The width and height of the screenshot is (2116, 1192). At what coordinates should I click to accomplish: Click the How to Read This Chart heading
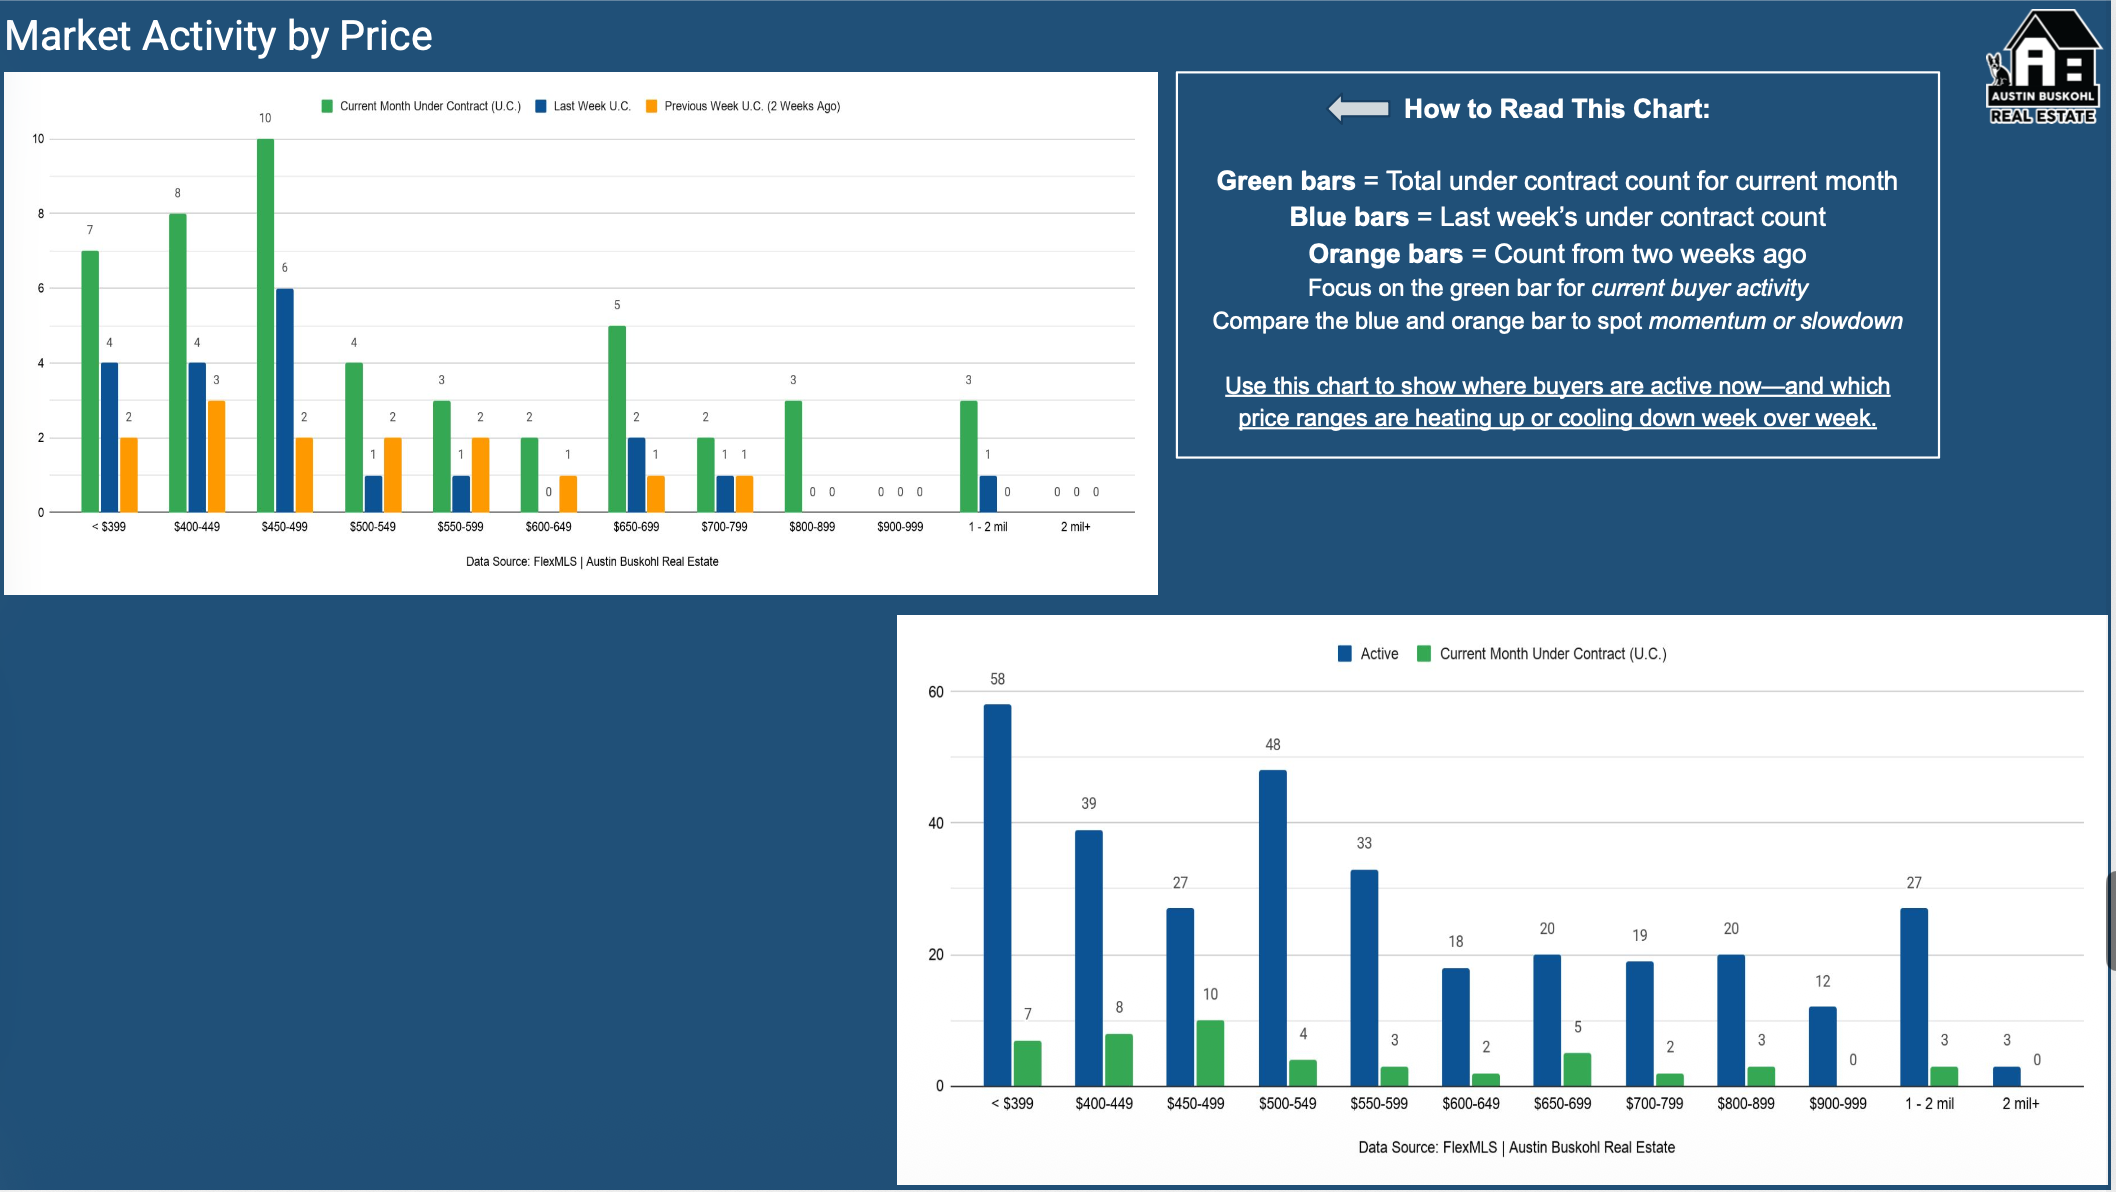(1556, 109)
